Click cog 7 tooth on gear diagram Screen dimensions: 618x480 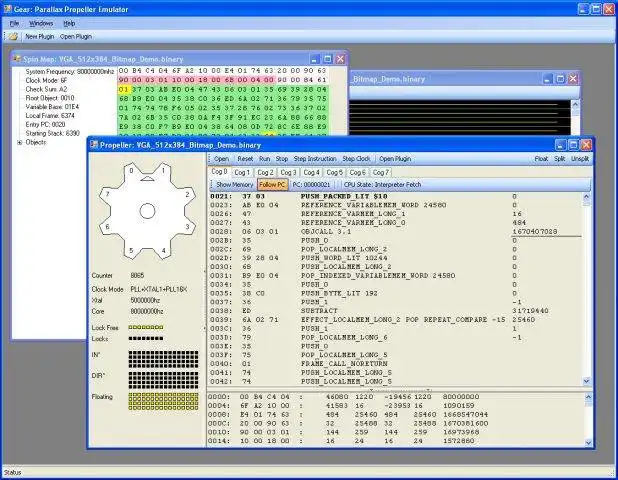(107, 194)
